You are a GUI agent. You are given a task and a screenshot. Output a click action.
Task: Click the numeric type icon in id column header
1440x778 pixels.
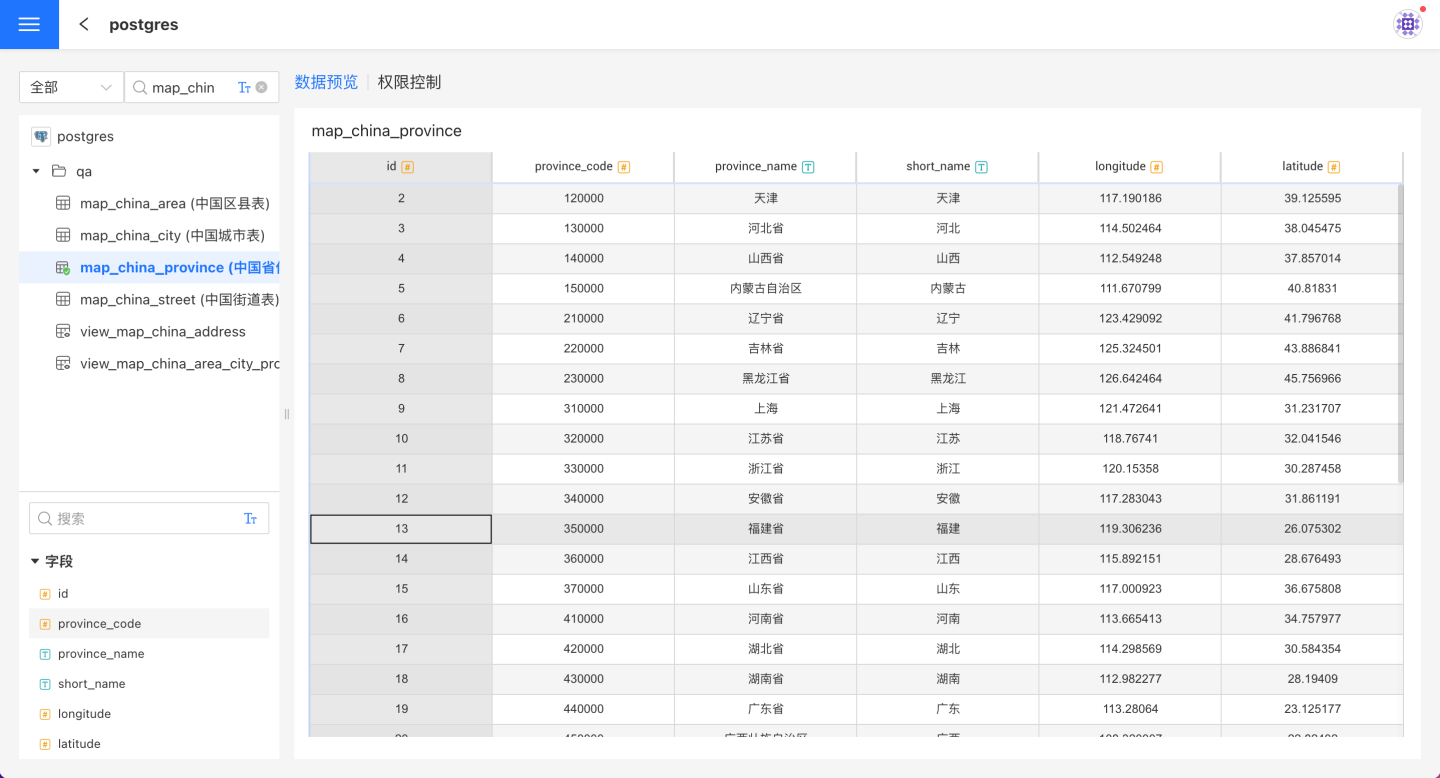point(408,167)
